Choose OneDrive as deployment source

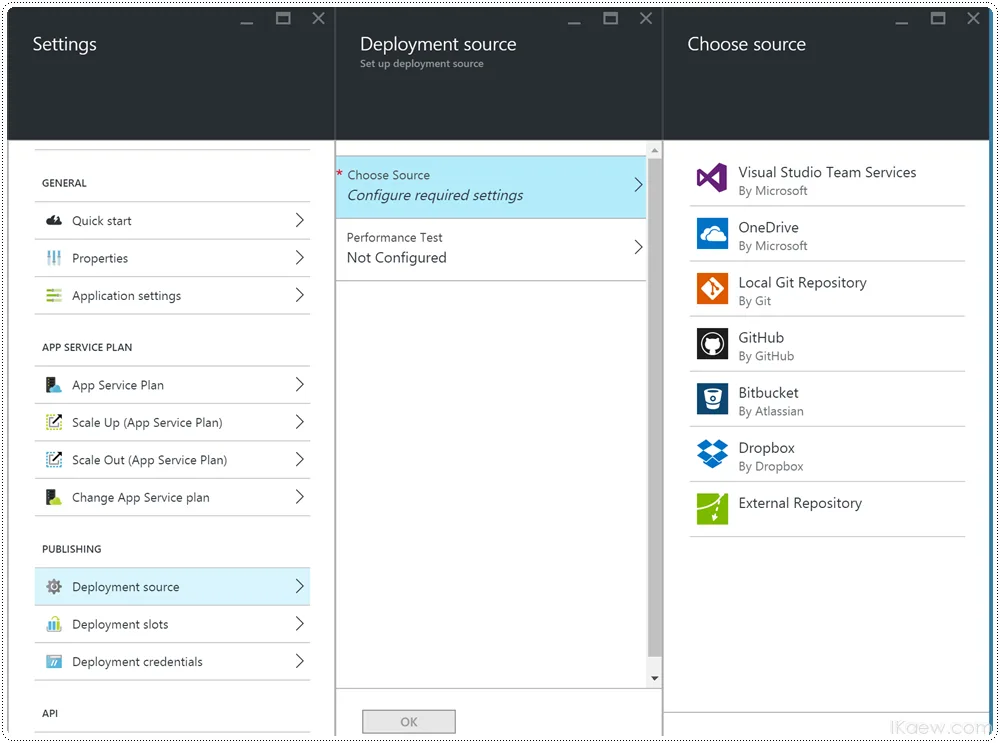coord(827,234)
